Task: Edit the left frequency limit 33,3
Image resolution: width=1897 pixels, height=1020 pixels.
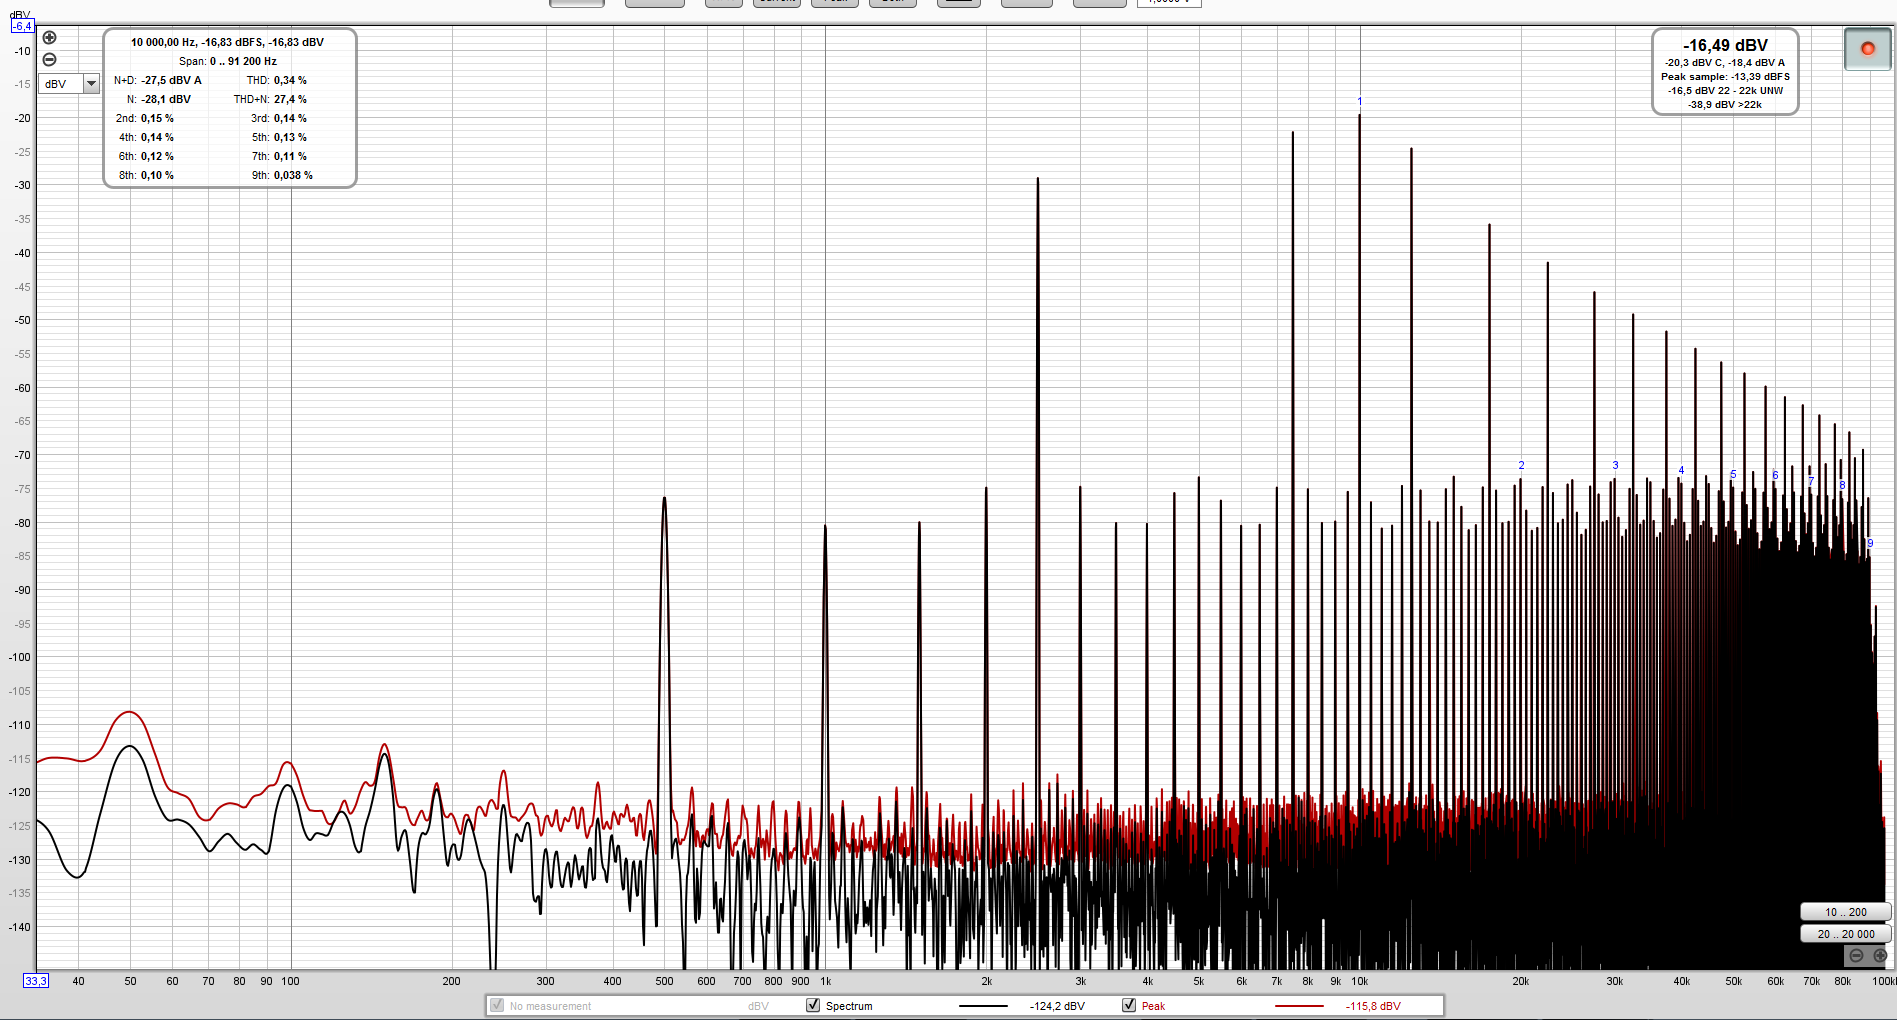Action: pos(36,981)
